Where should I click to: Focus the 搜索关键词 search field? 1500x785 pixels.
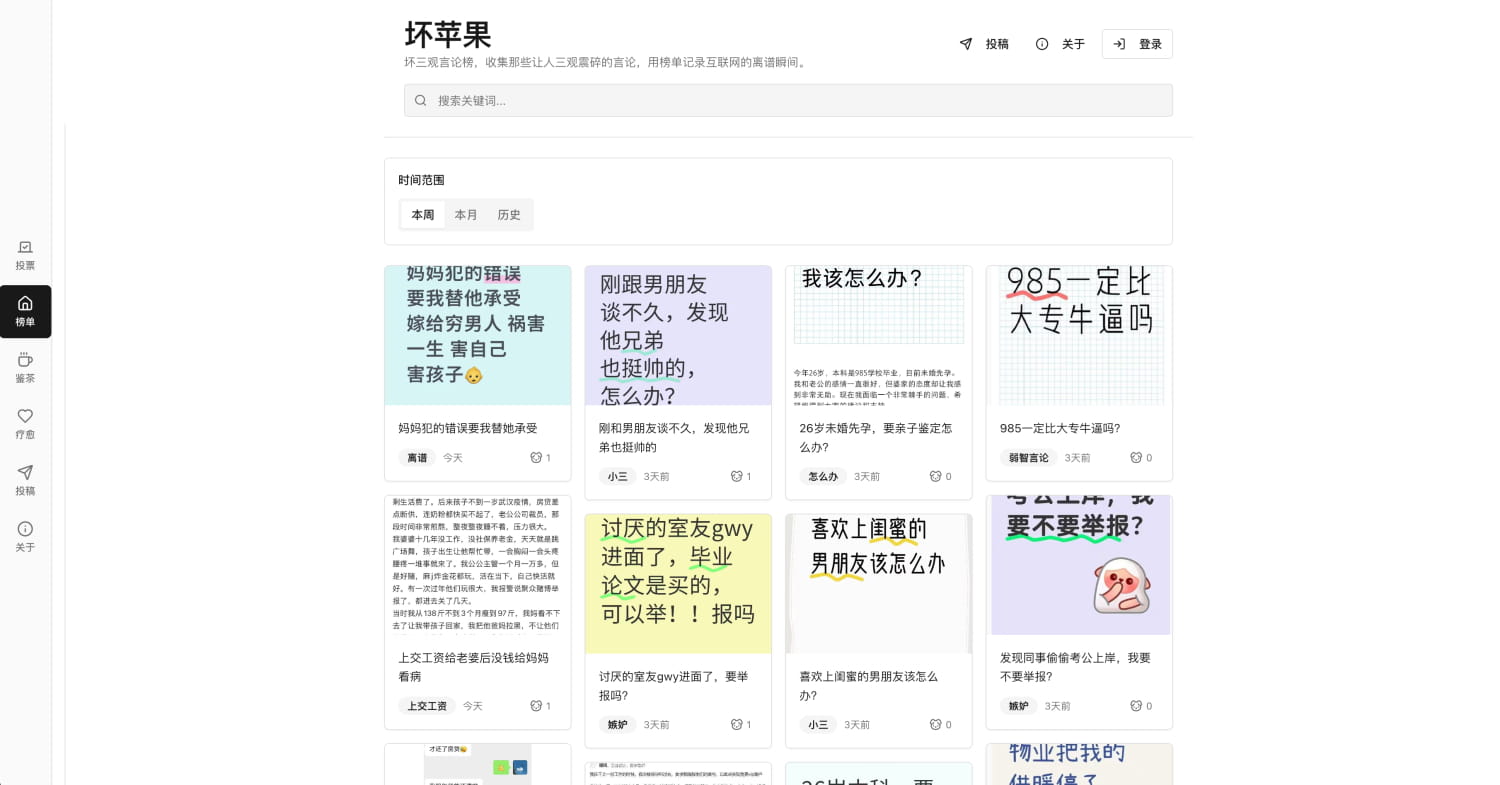[x=788, y=100]
